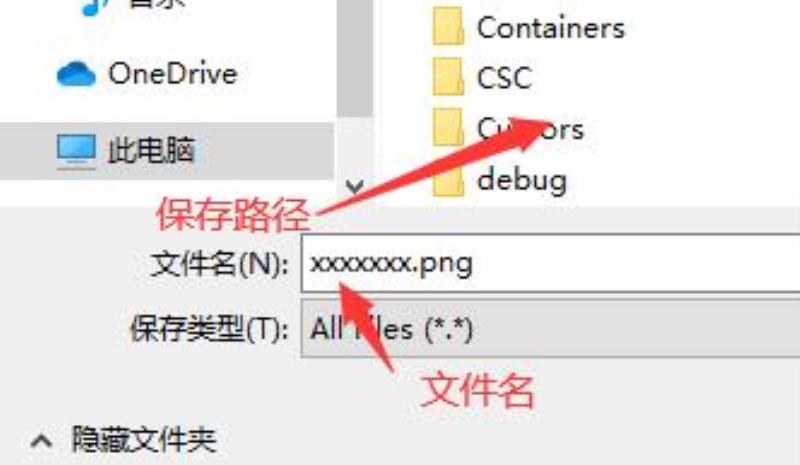Open the 保存类型 All Files dropdown
The width and height of the screenshot is (800, 465).
pyautogui.click(x=551, y=329)
